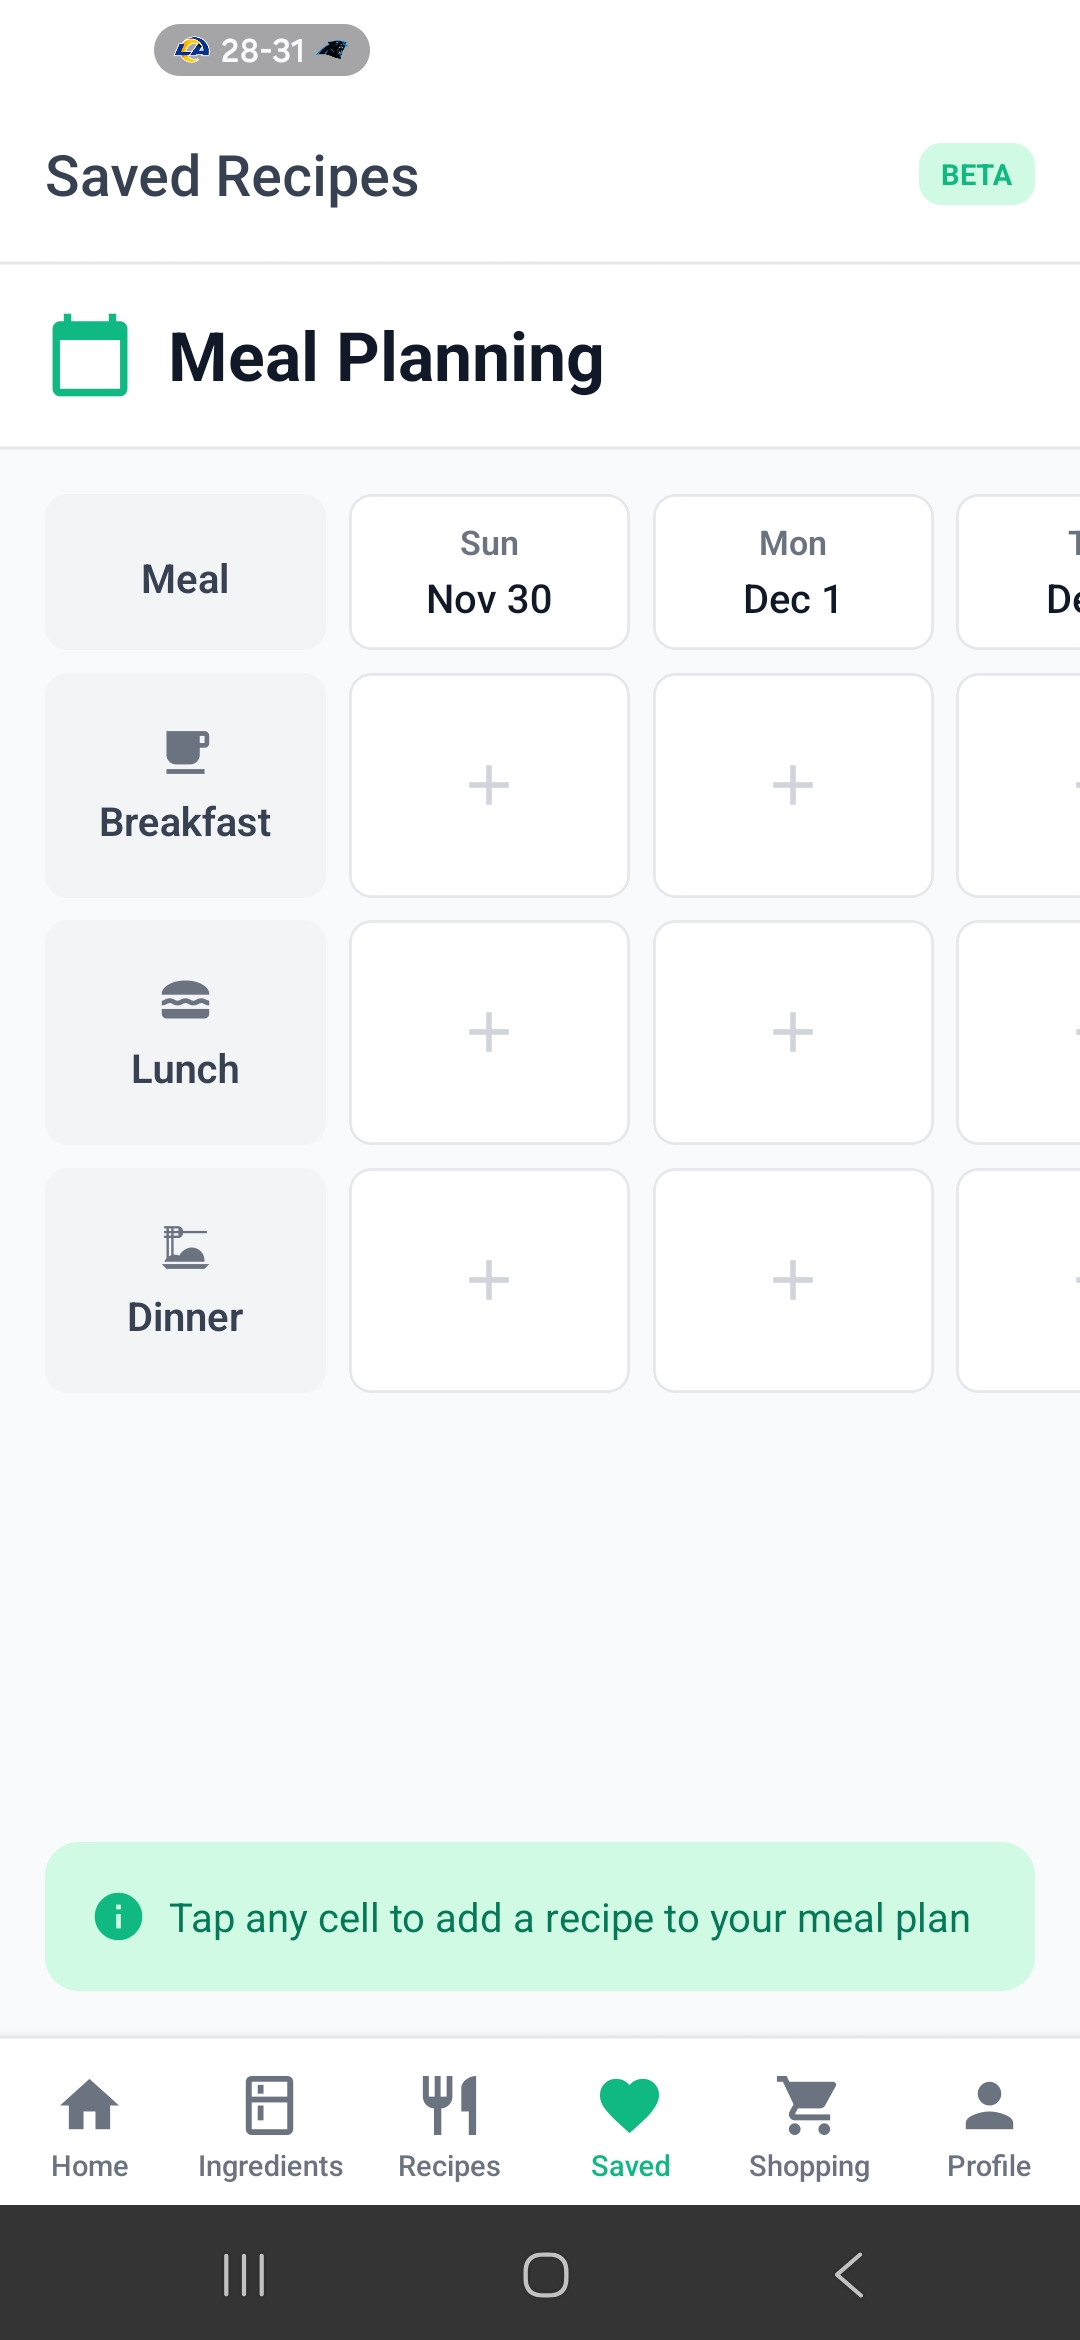Viewport: 1080px width, 2340px height.
Task: Add lunch recipe for Mon Dec 1
Action: pyautogui.click(x=793, y=1032)
